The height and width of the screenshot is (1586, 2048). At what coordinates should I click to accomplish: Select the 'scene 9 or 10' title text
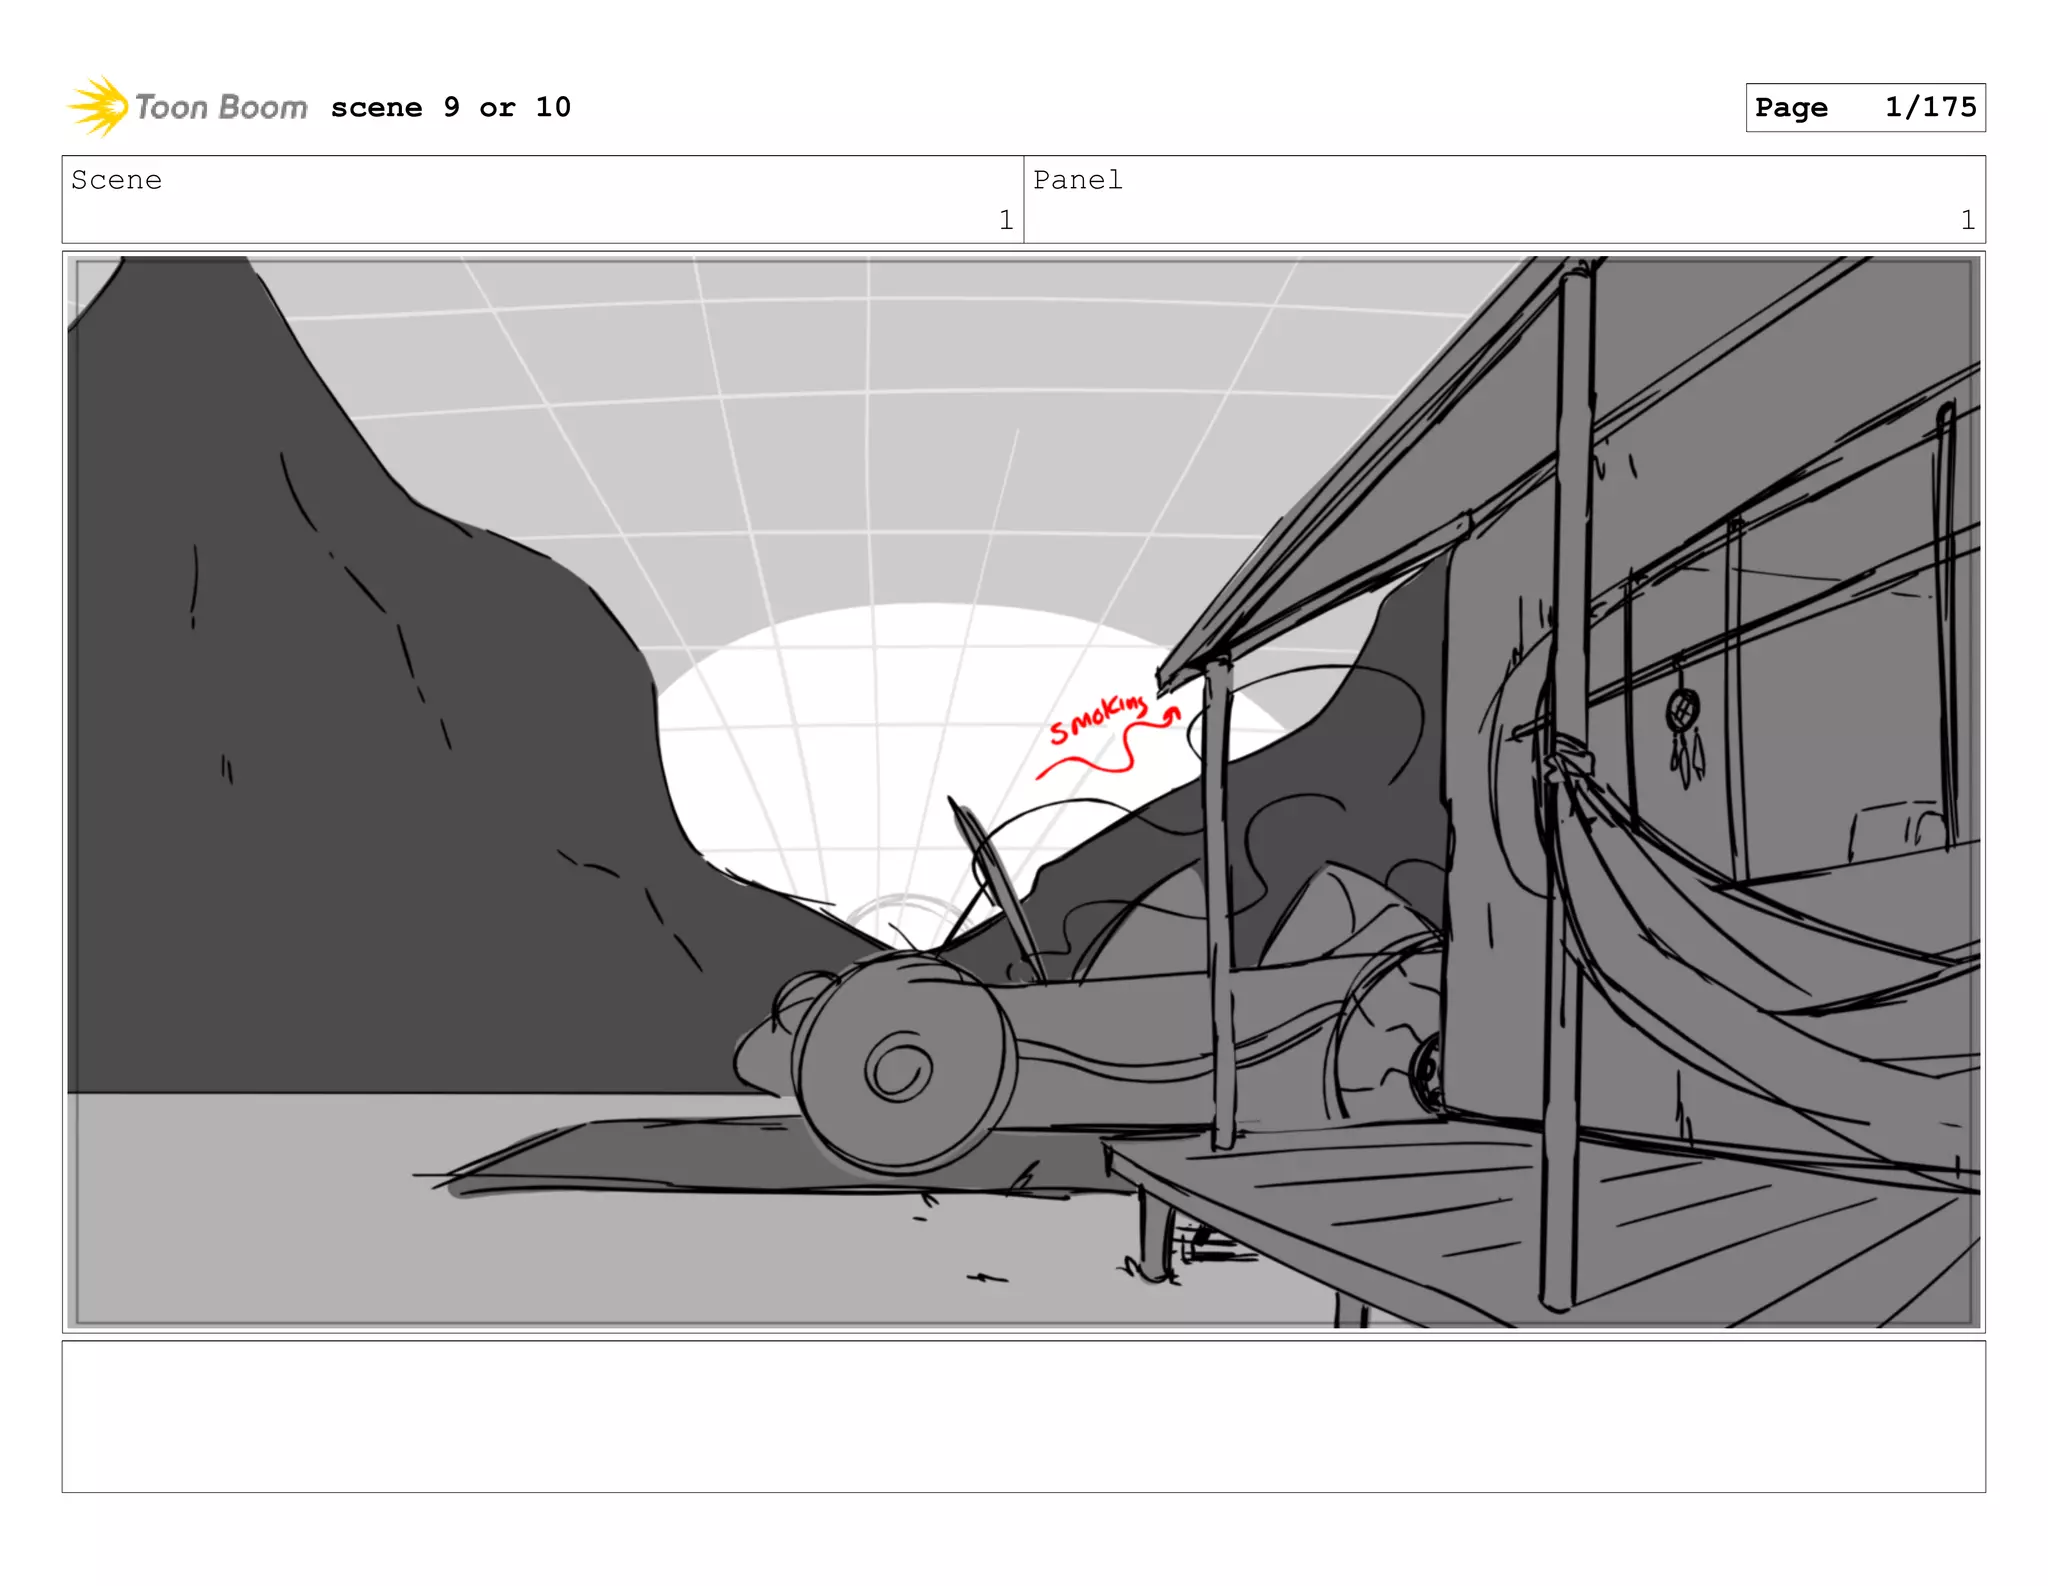click(x=450, y=107)
